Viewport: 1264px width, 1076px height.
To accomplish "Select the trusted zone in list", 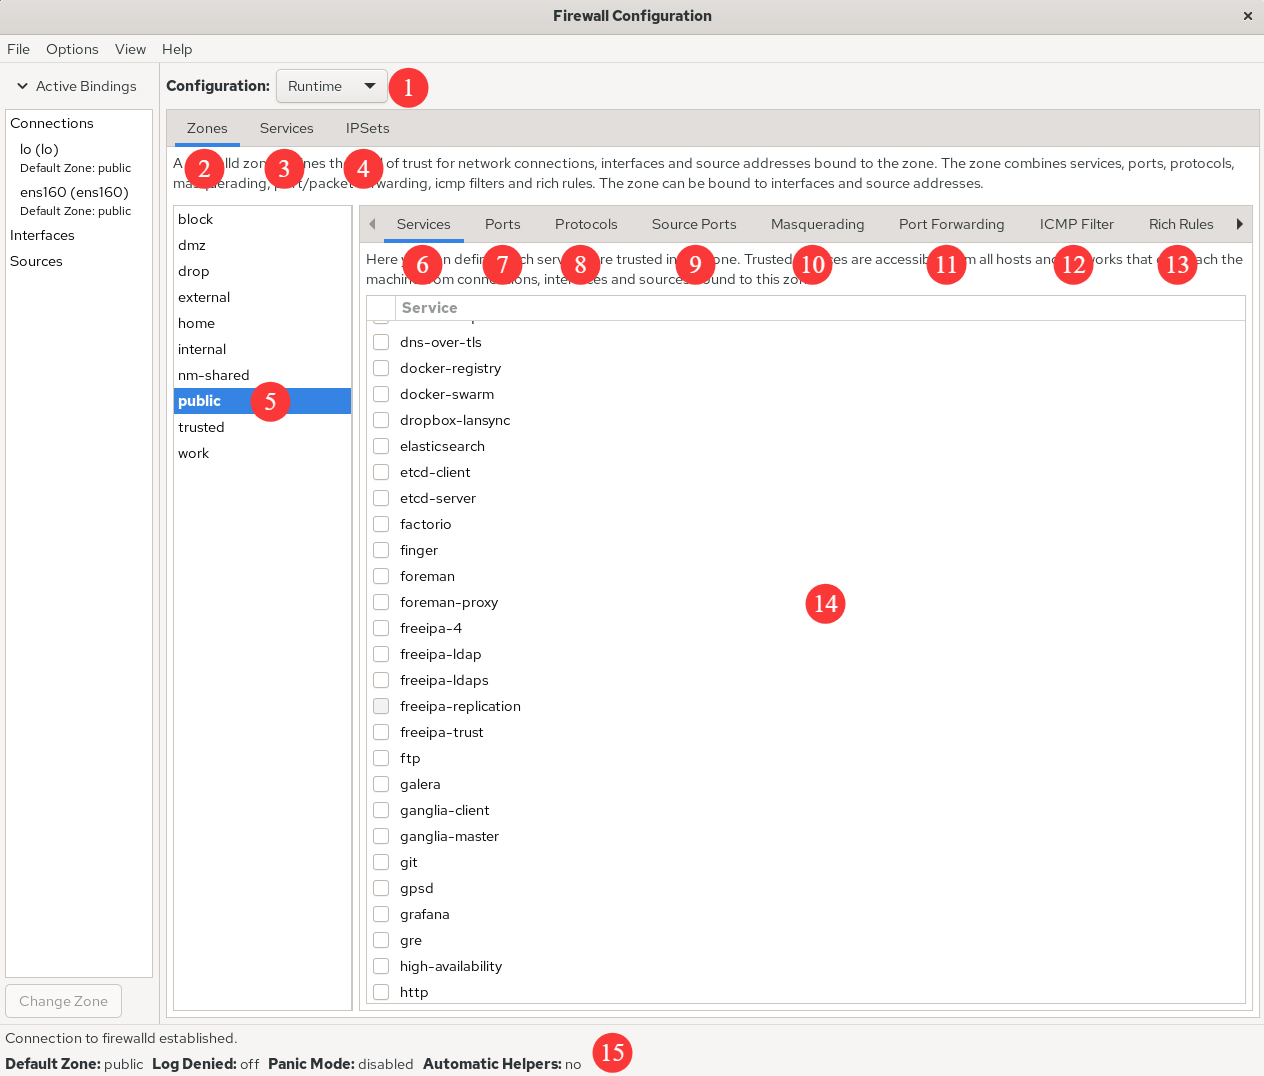I will (201, 427).
